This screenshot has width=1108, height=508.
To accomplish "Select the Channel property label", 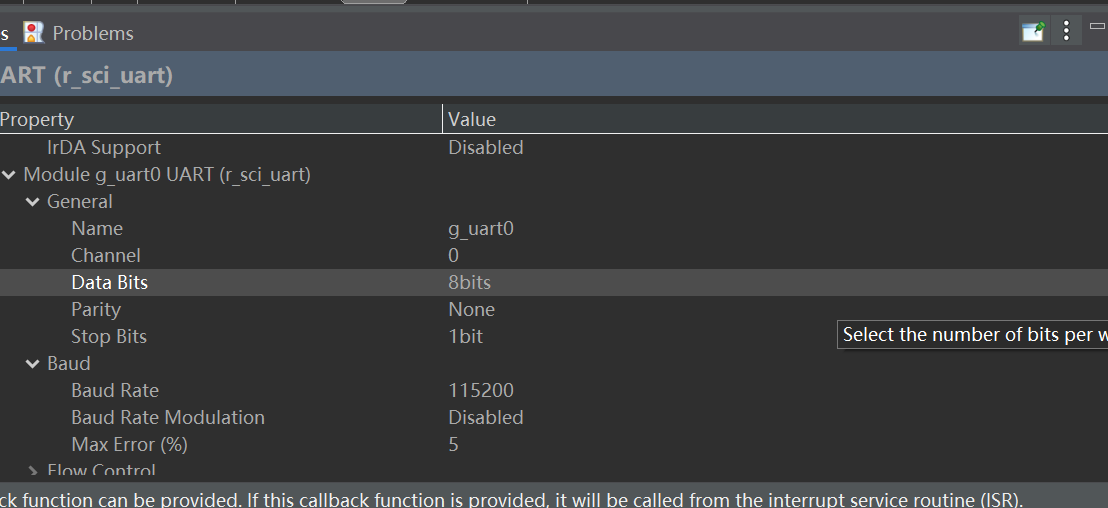I will [x=105, y=255].
